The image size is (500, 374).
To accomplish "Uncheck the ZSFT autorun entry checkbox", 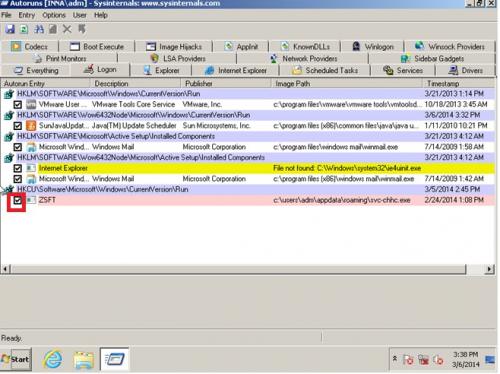I will (x=17, y=200).
